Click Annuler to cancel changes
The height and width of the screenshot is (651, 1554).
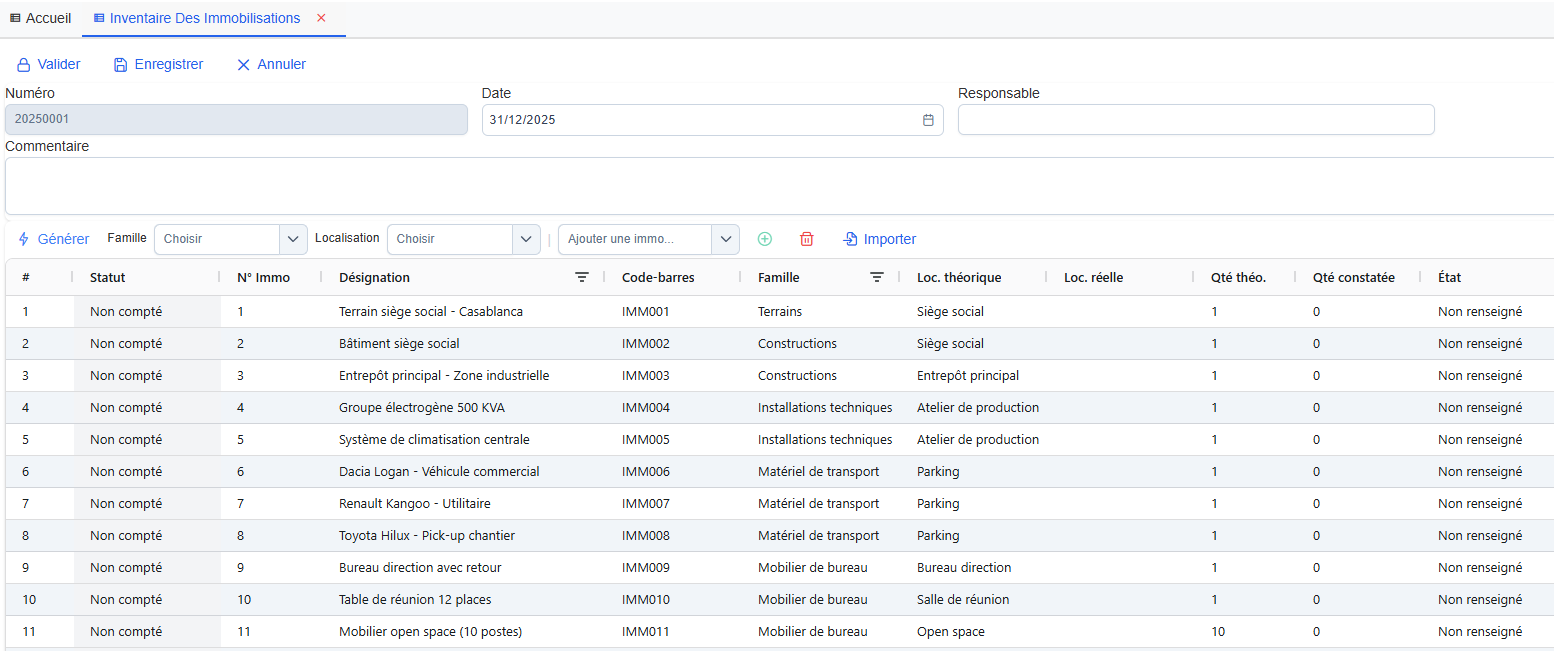271,64
